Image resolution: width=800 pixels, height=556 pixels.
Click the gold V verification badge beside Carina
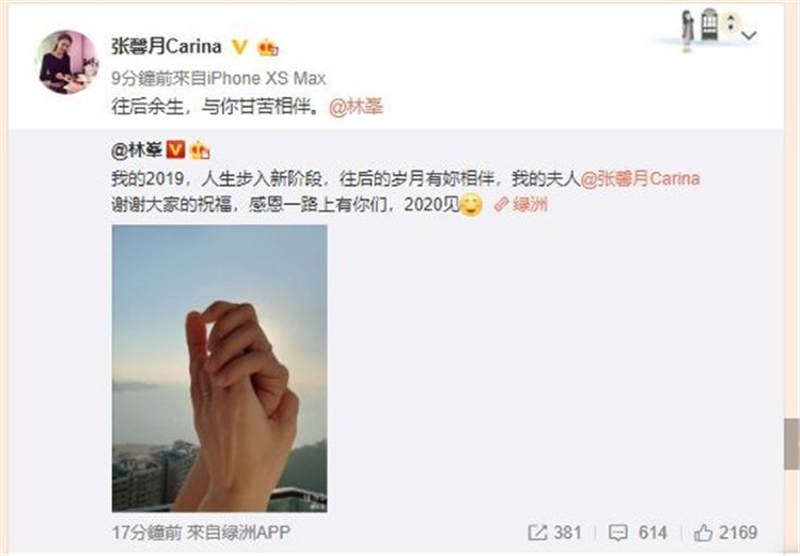tap(239, 47)
